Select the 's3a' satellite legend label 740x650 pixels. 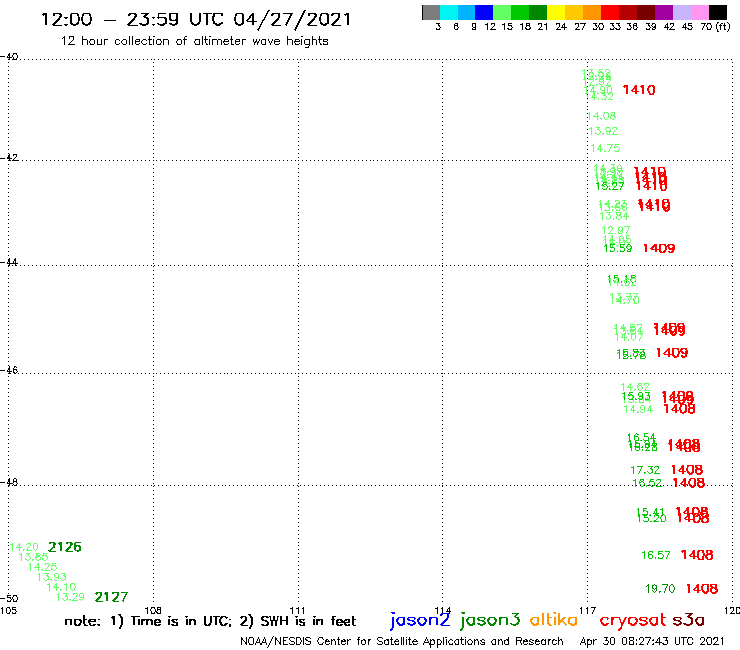[x=689, y=620]
